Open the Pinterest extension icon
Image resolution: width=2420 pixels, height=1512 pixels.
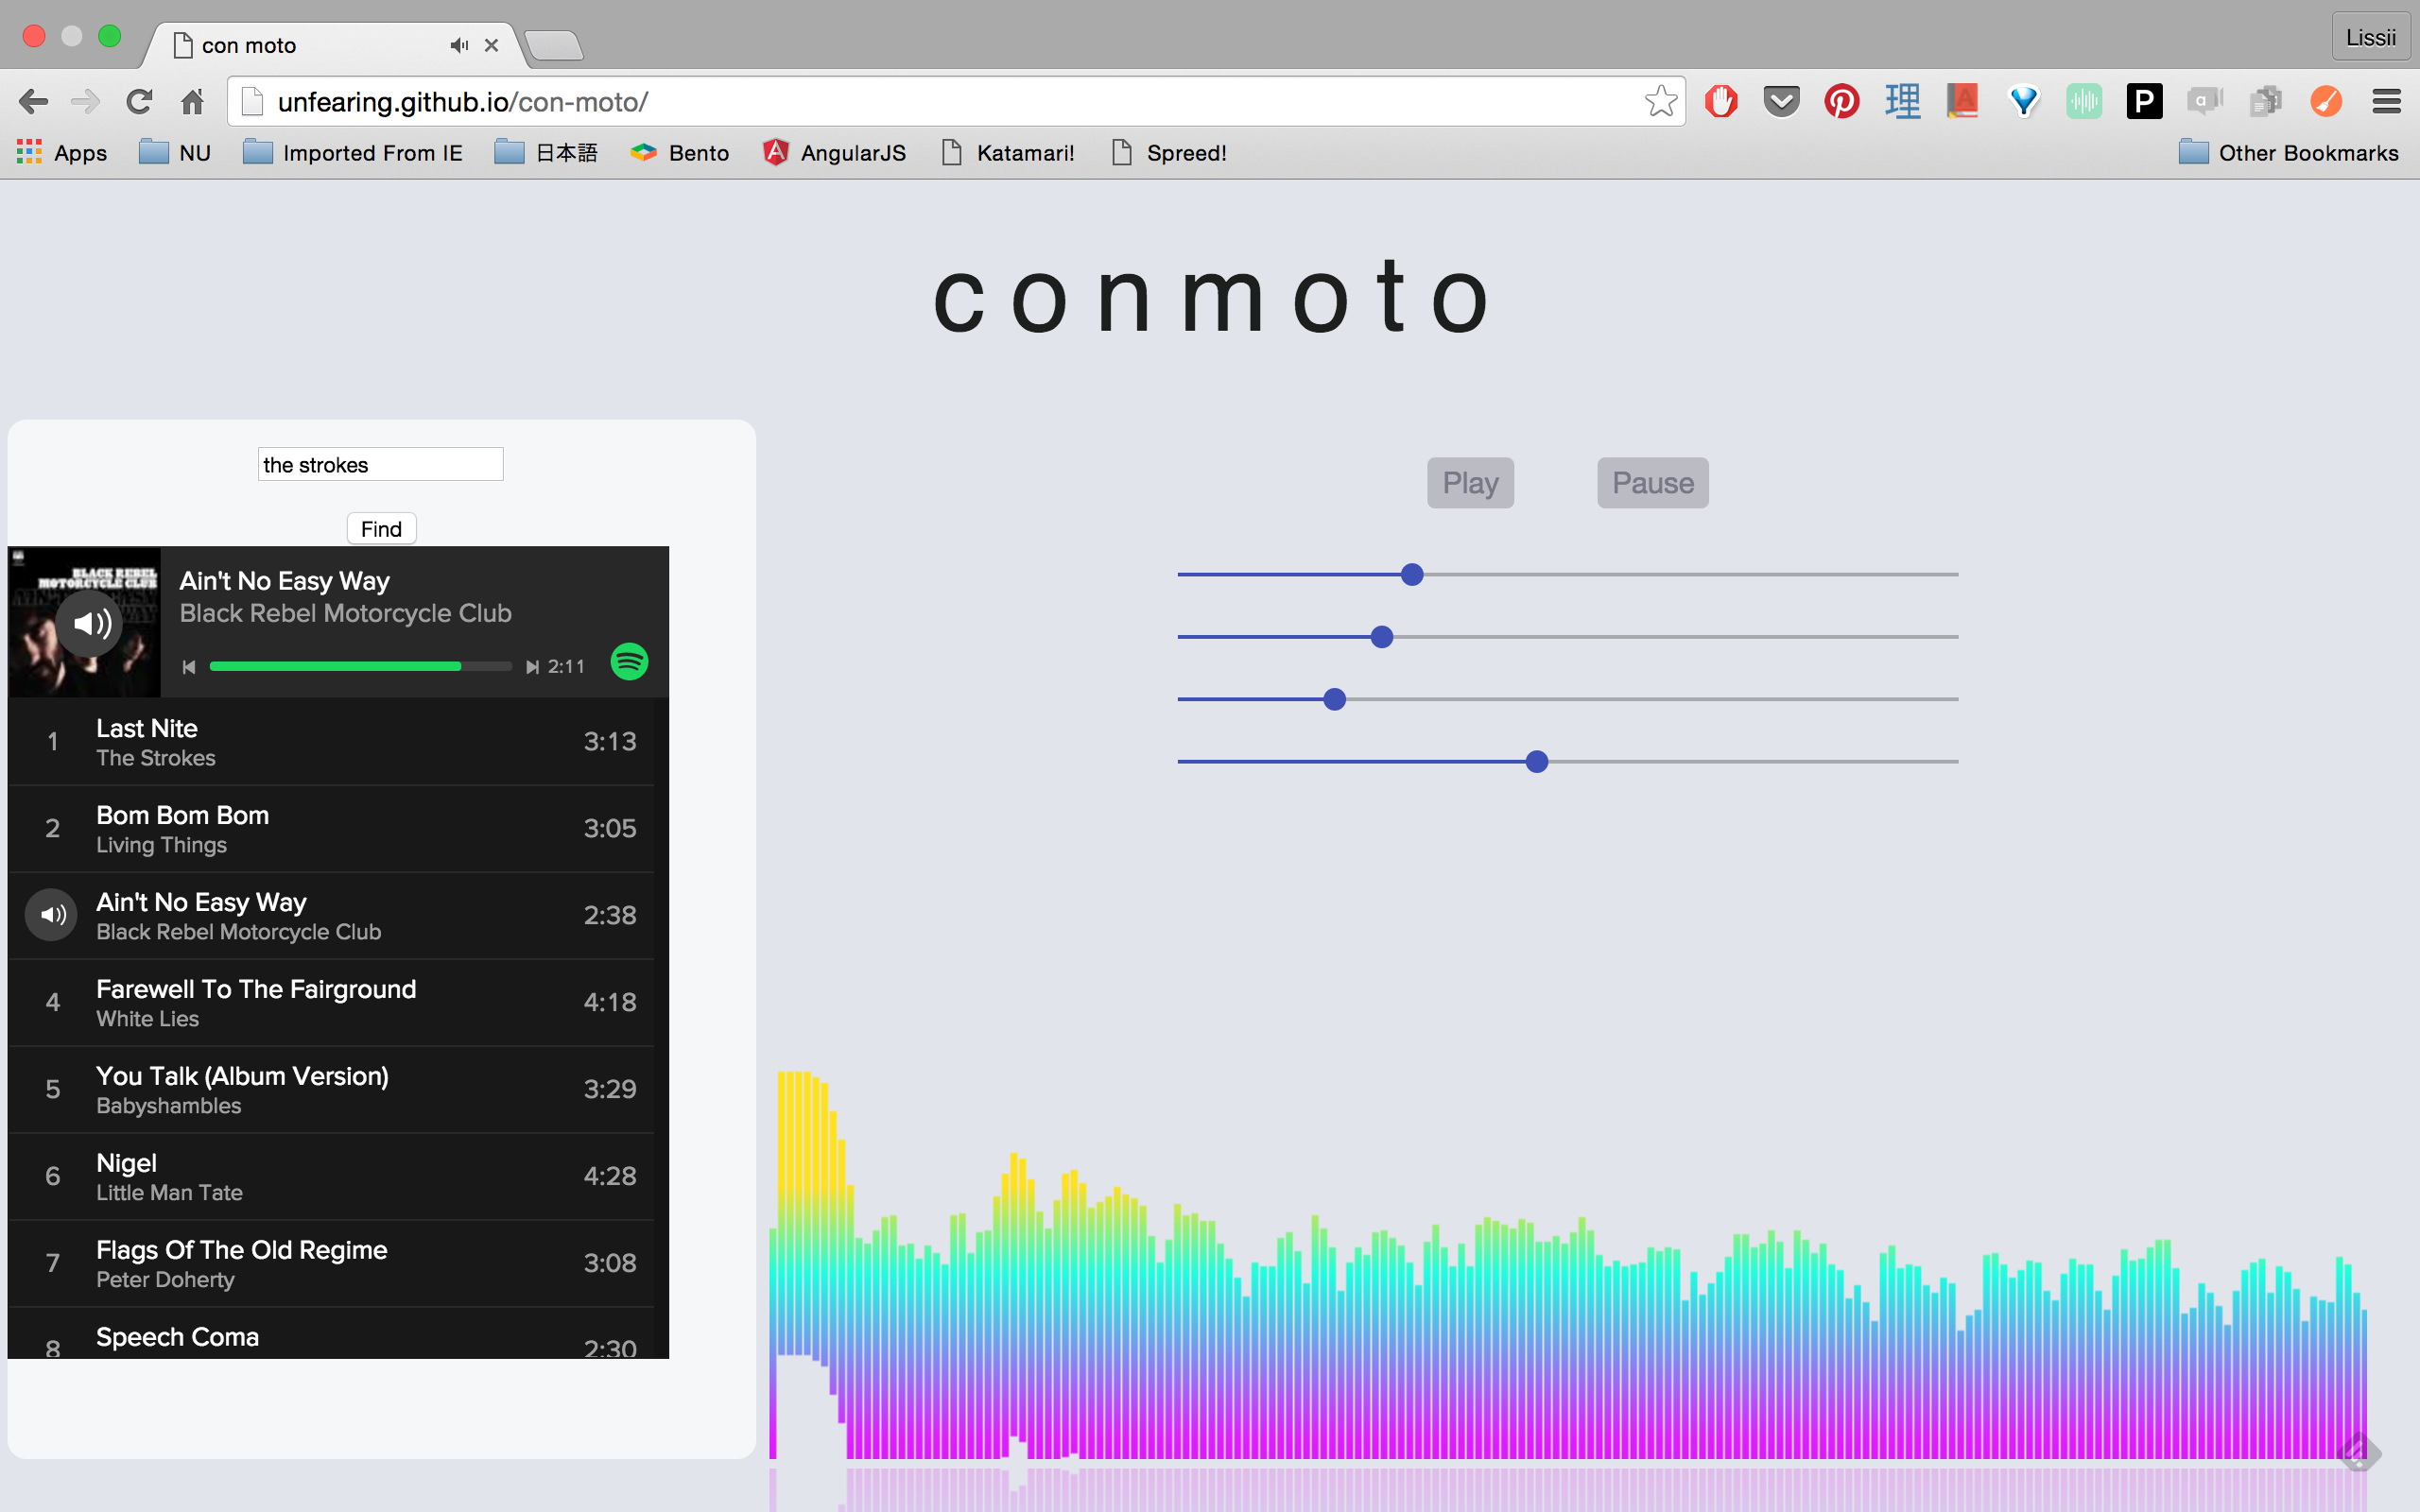point(1841,101)
